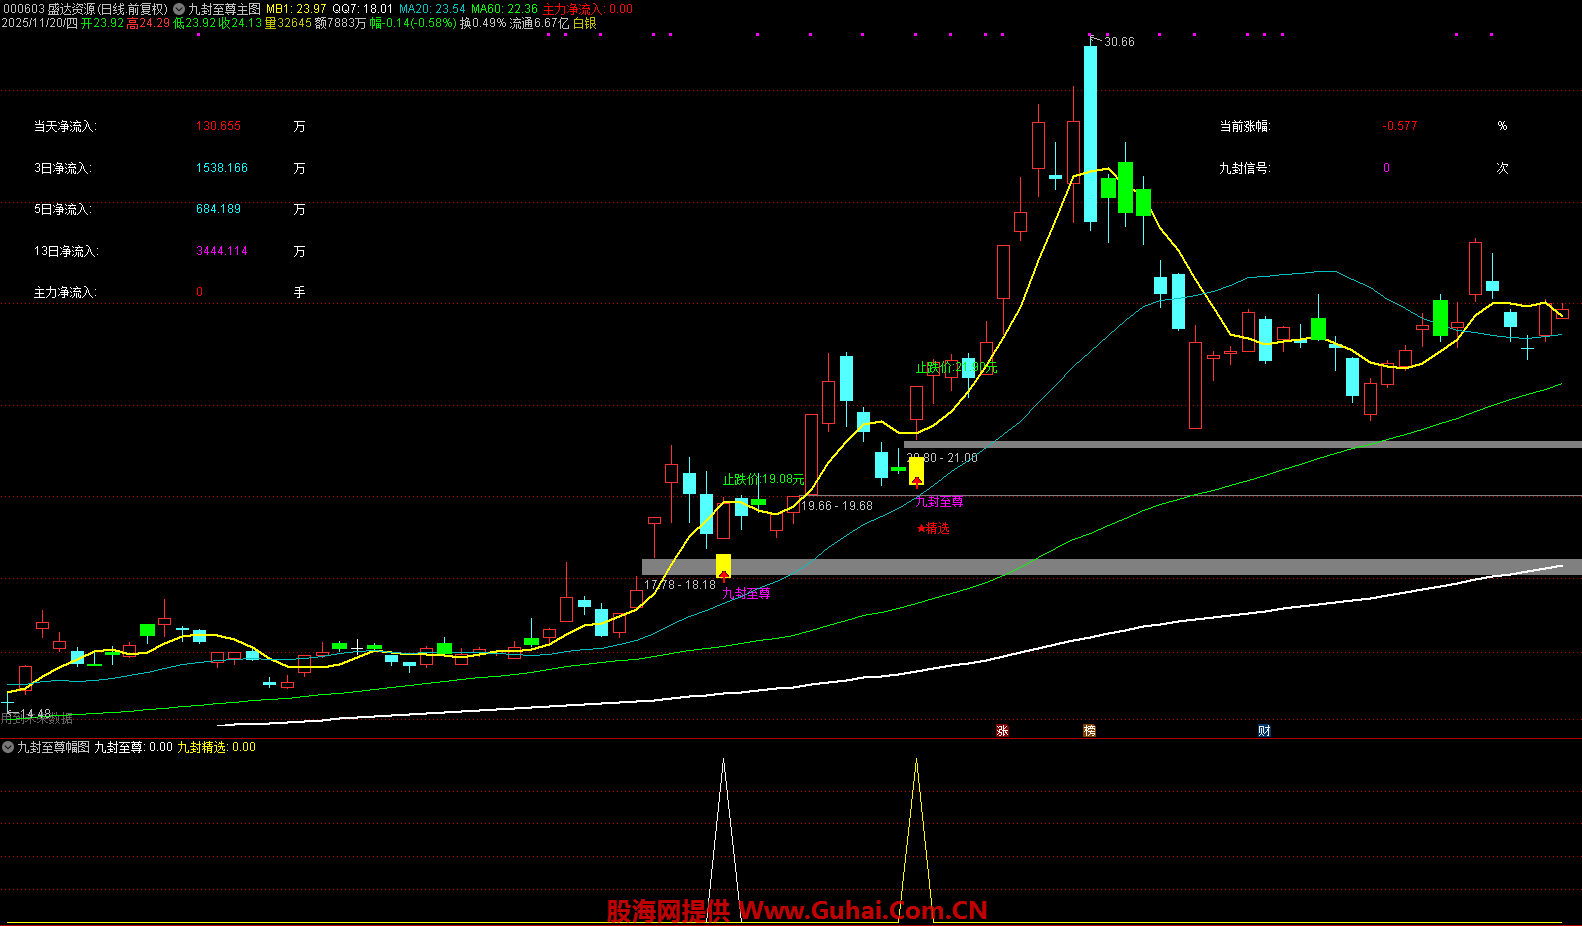Click the 30.66 high price marker
The height and width of the screenshot is (926, 1582).
pyautogui.click(x=1118, y=42)
